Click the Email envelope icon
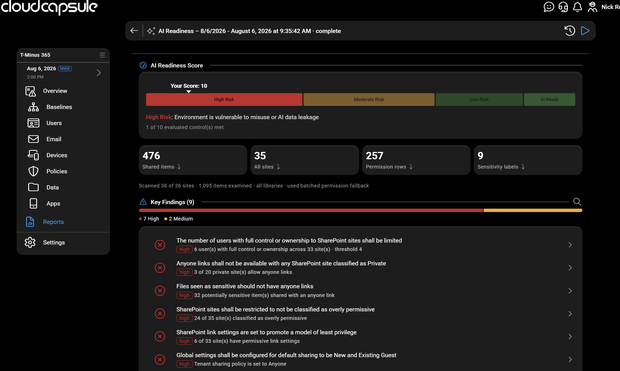The image size is (620, 371). point(33,139)
